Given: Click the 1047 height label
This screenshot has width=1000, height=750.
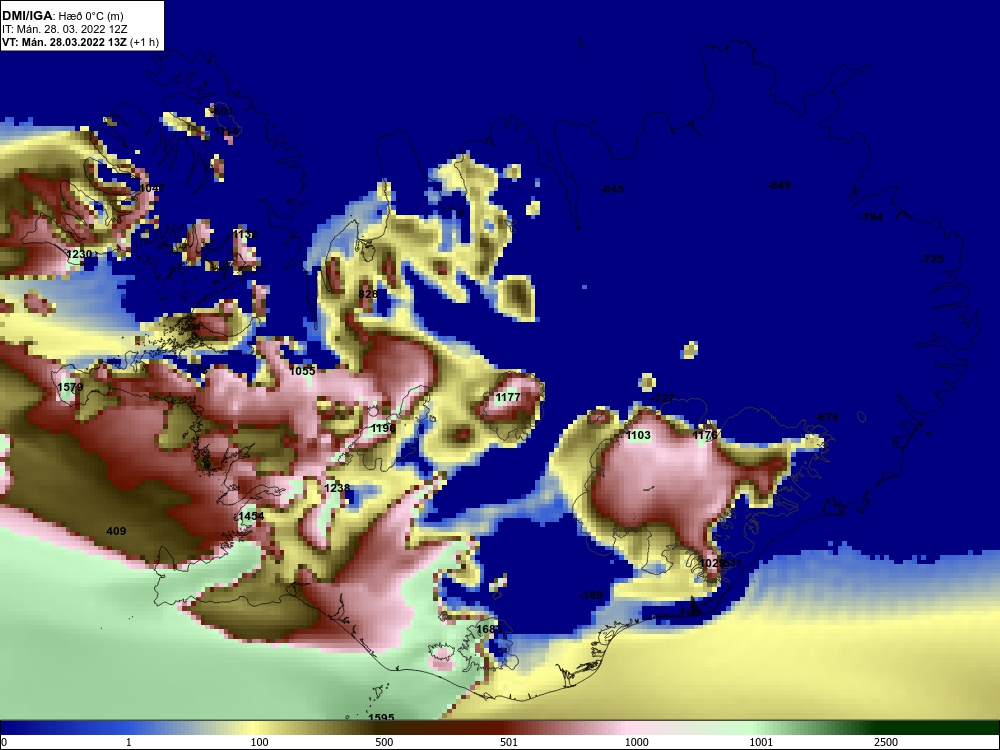Looking at the screenshot, I should pos(152,188).
